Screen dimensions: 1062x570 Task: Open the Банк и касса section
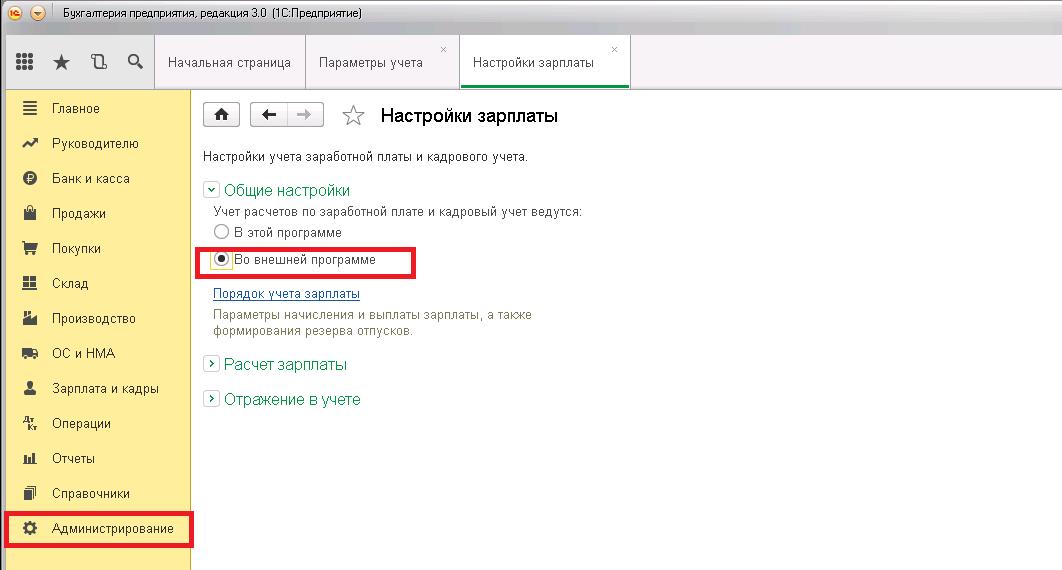click(x=91, y=179)
